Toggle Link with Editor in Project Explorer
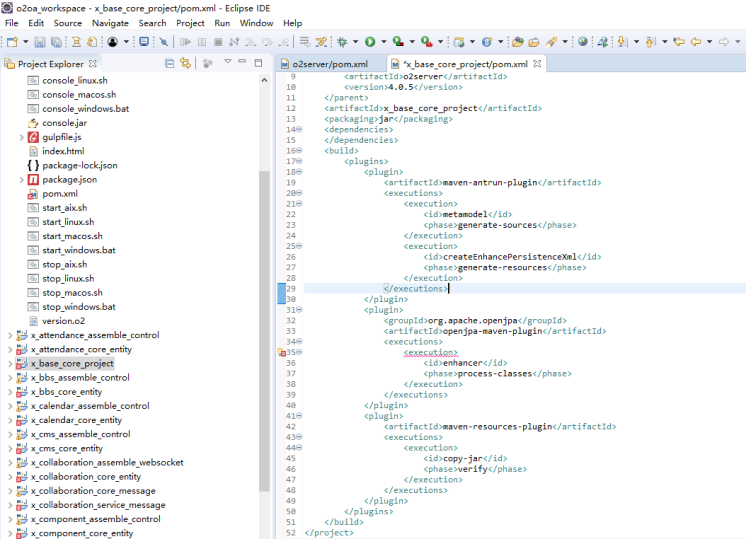The height and width of the screenshot is (539, 746). click(x=186, y=63)
